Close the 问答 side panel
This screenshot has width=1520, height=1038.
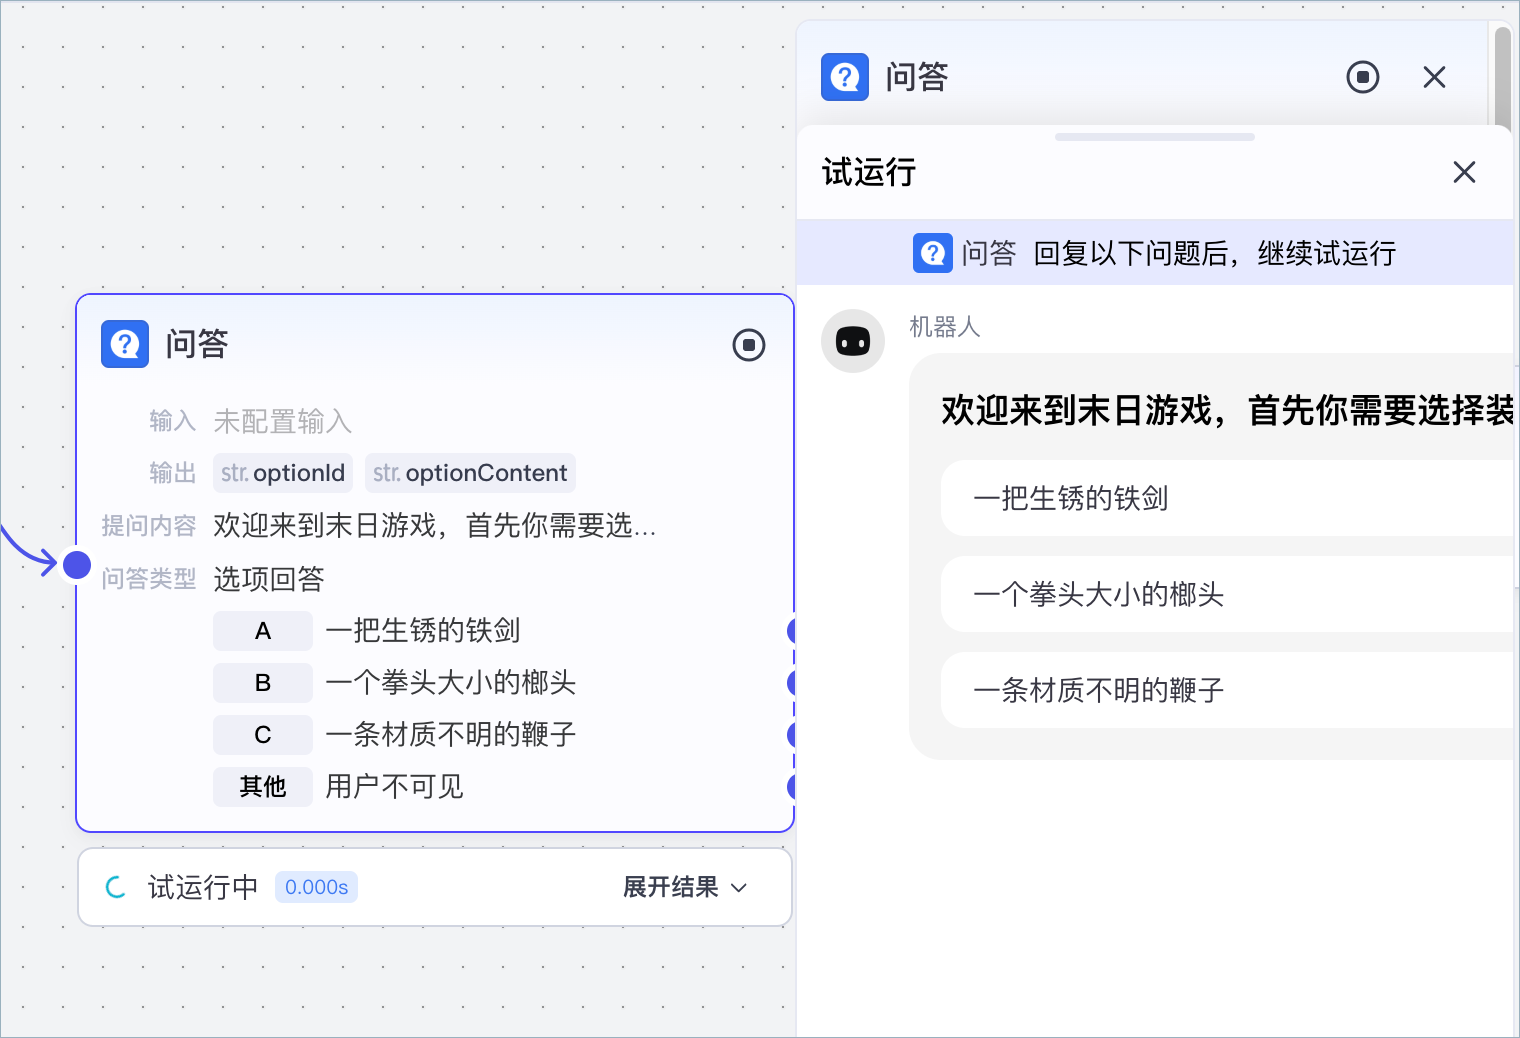point(1434,77)
